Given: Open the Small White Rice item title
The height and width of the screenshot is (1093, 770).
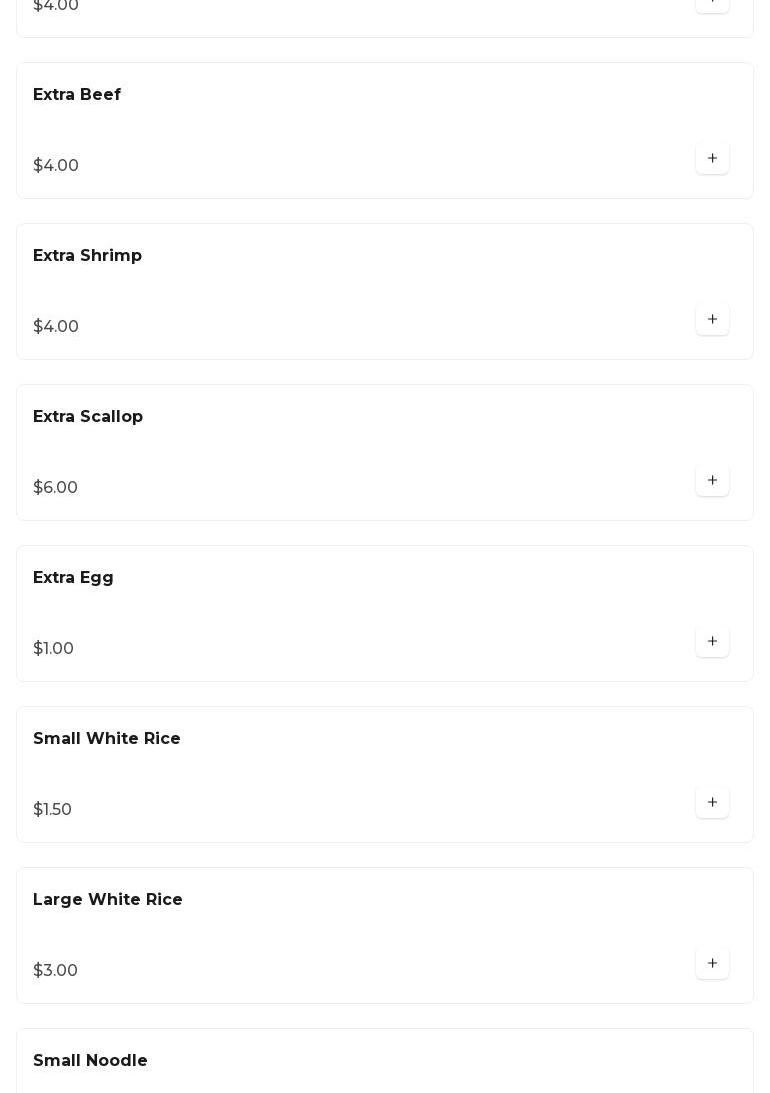Looking at the screenshot, I should click(106, 739).
